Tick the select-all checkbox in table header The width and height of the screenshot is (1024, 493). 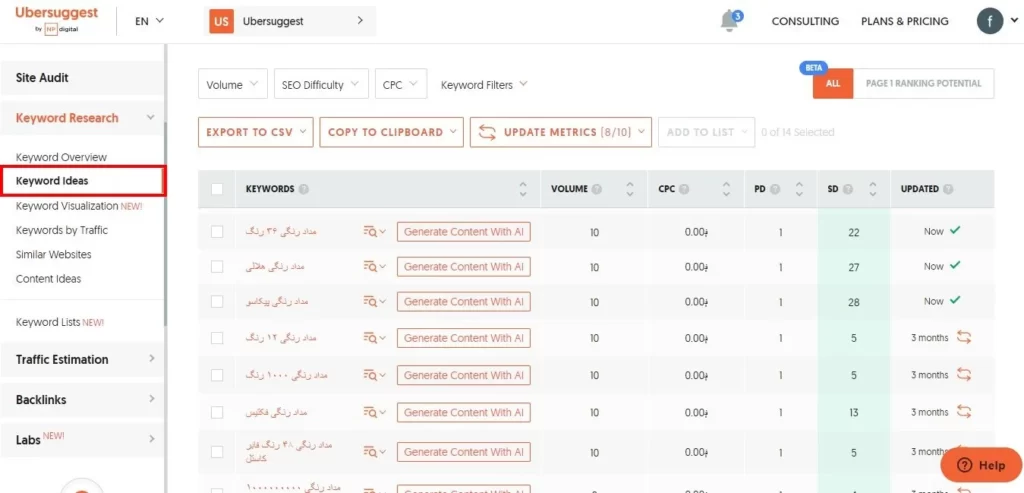coord(217,189)
